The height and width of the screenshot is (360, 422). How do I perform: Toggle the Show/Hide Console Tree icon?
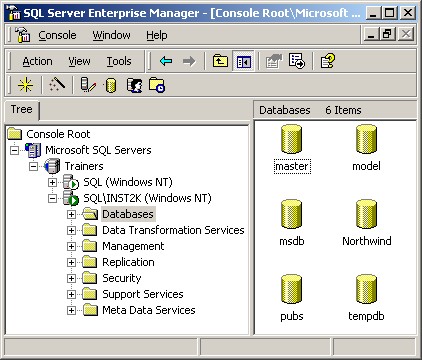[x=244, y=61]
